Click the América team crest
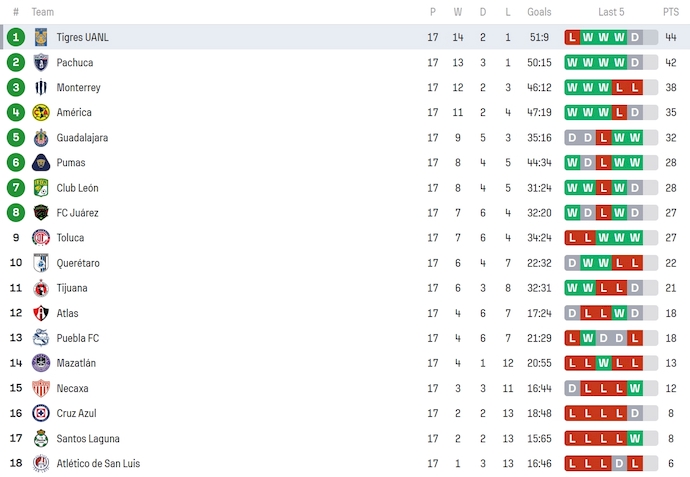690x477 pixels. coord(41,112)
